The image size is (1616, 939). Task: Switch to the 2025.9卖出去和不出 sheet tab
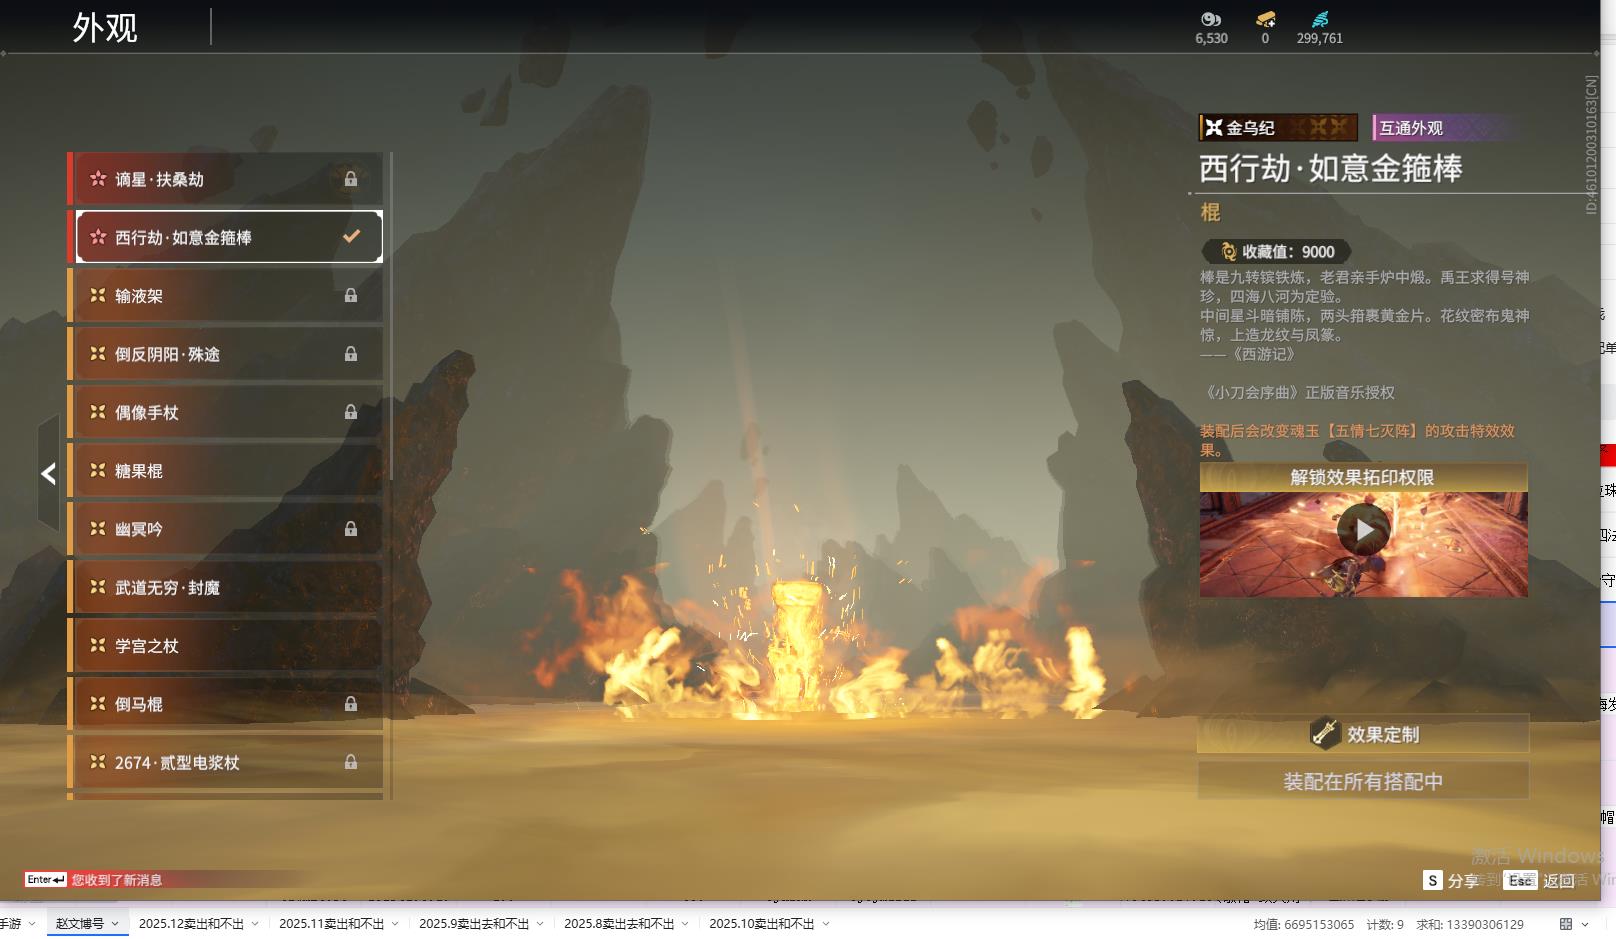[474, 924]
